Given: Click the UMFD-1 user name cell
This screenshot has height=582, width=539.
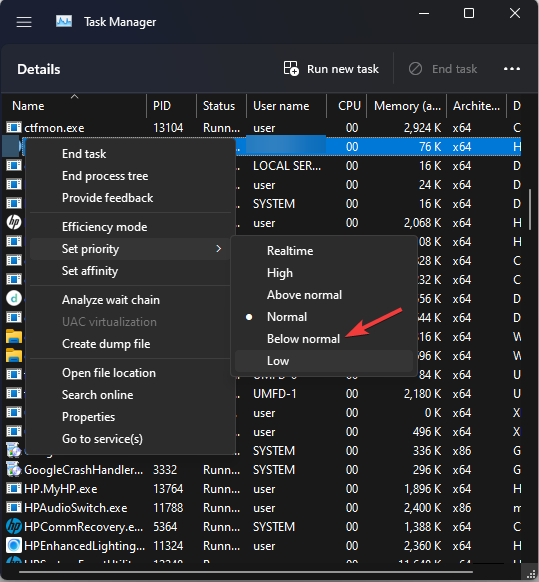Looking at the screenshot, I should tap(275, 393).
